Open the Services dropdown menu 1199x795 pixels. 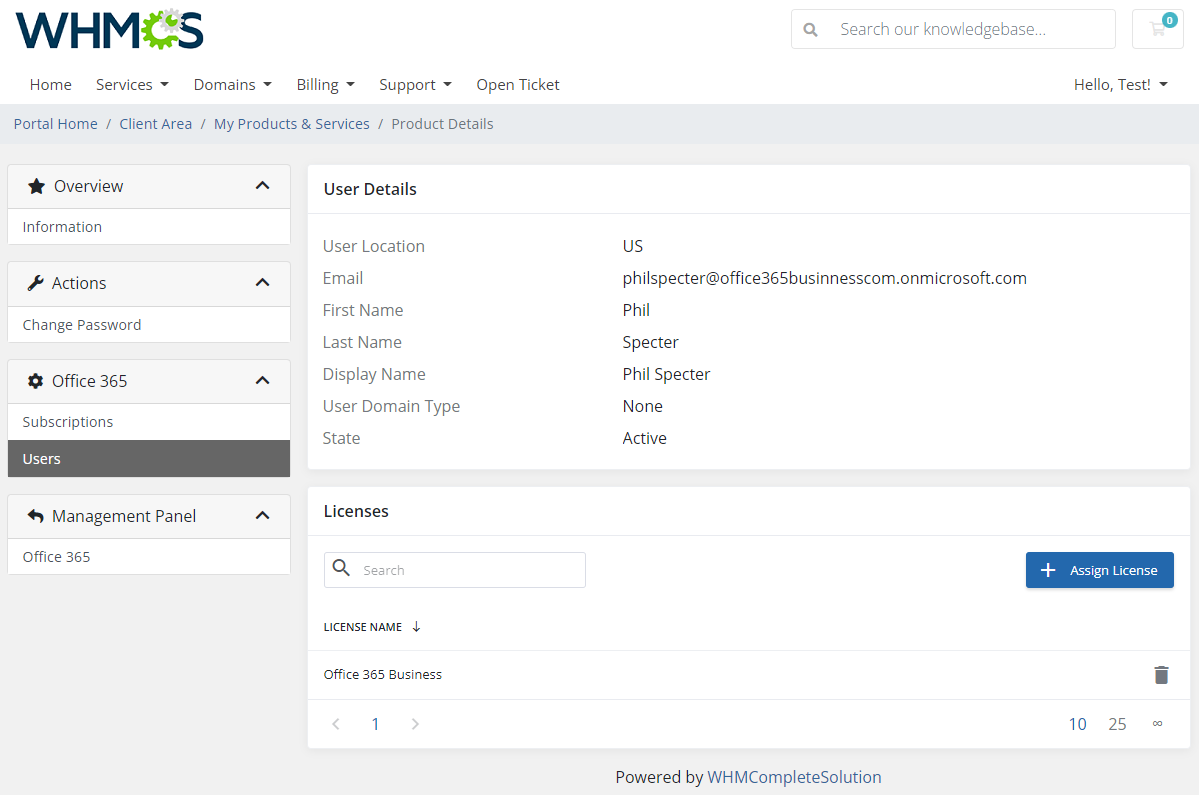(132, 85)
